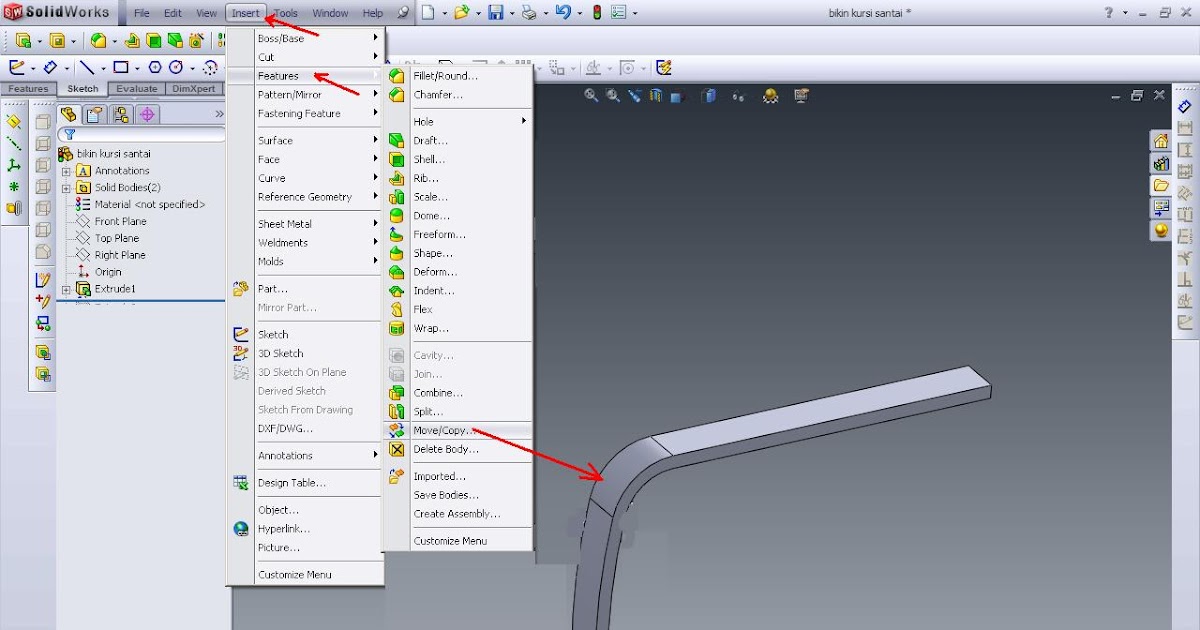Open the Hole submenu in the Features menu
The image size is (1200, 630).
coord(423,119)
